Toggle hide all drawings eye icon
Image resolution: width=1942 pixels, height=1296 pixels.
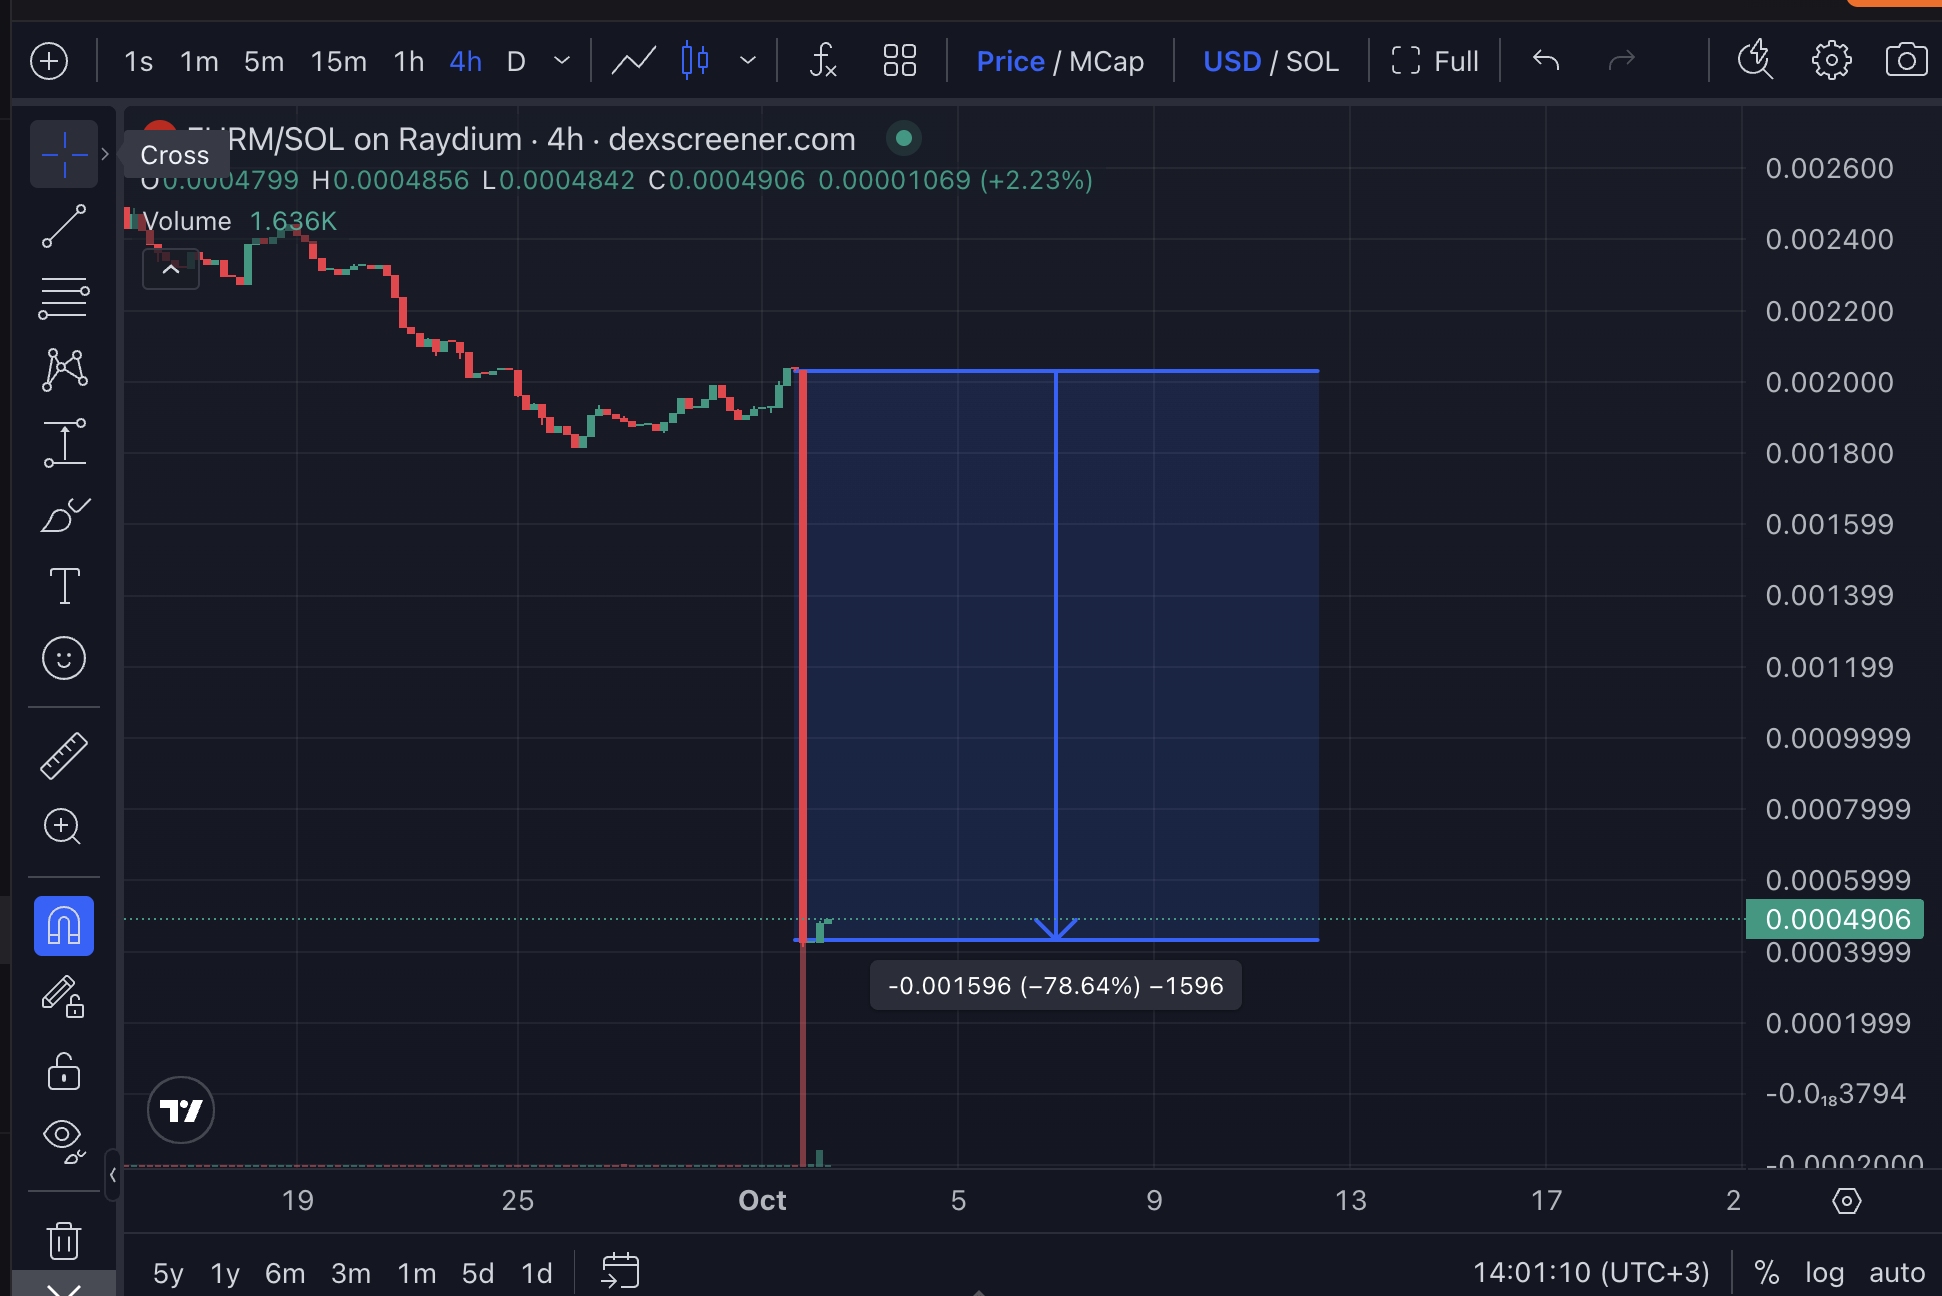pos(64,1137)
